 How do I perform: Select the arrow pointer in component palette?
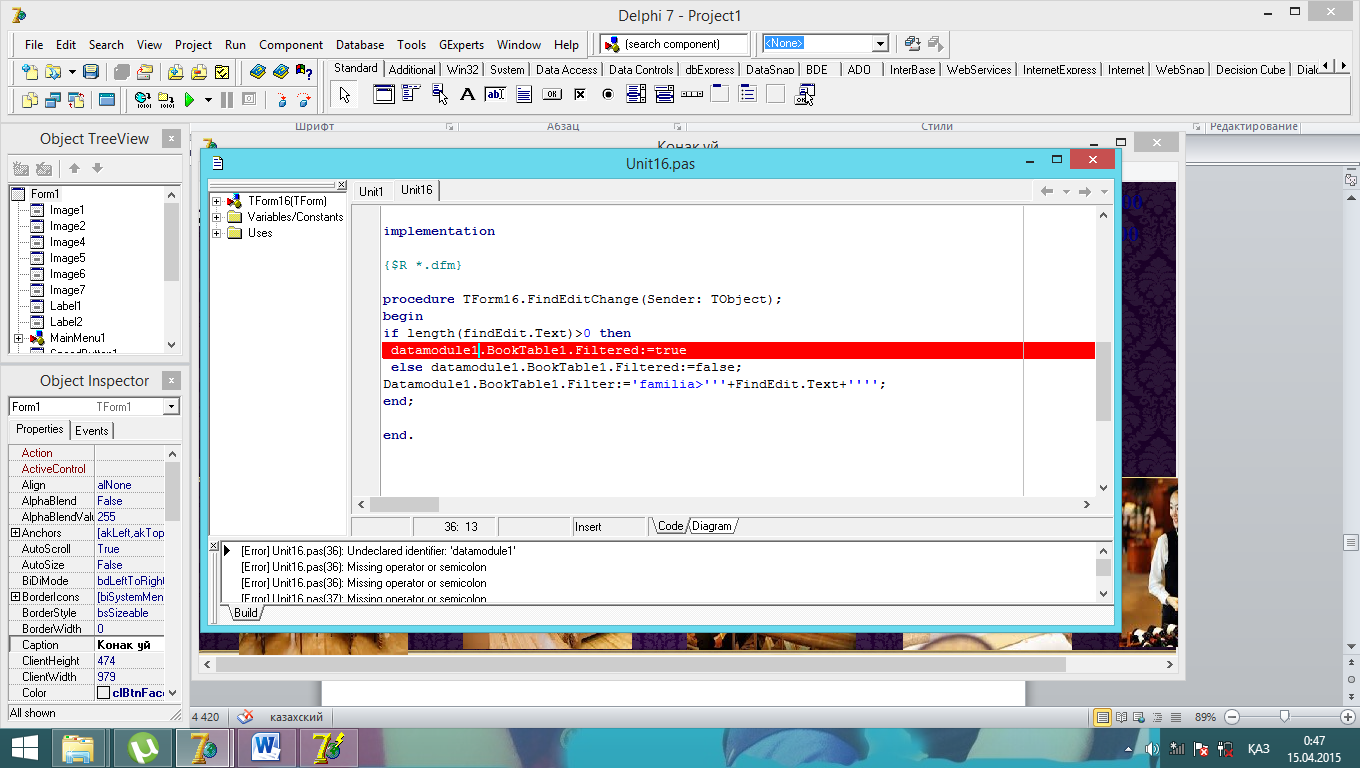[345, 95]
